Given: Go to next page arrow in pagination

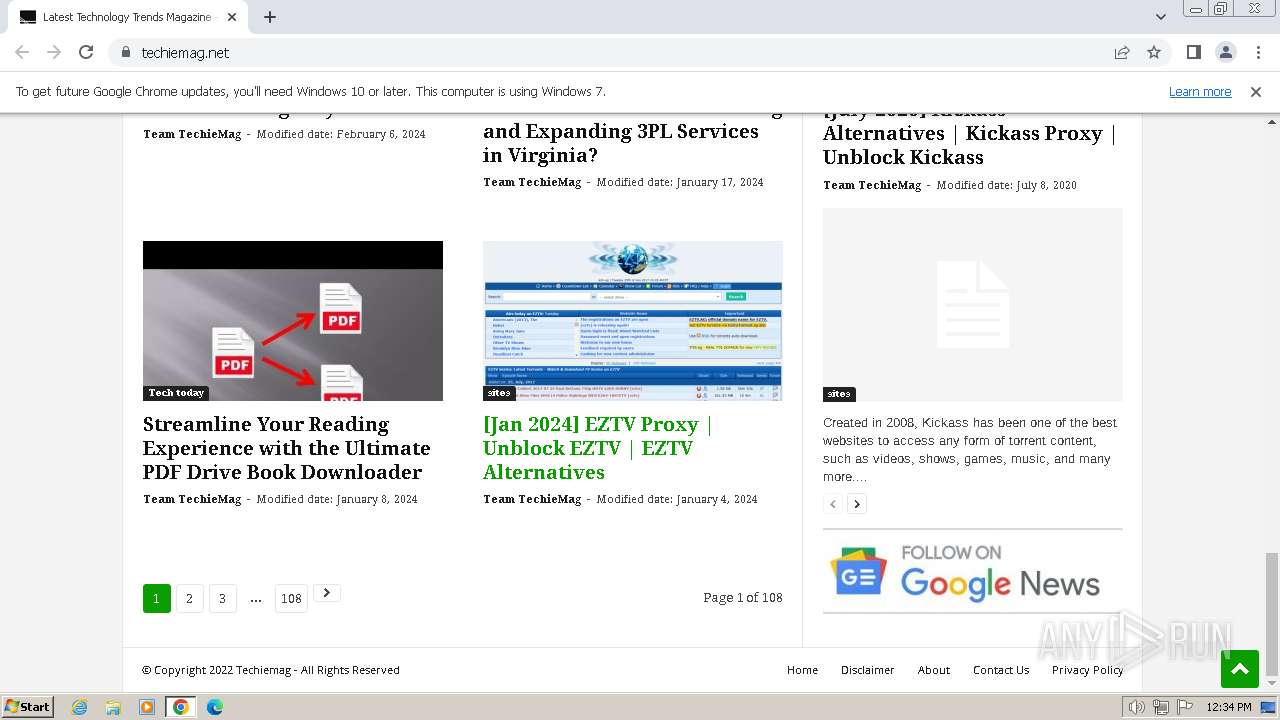Looking at the screenshot, I should (x=327, y=593).
